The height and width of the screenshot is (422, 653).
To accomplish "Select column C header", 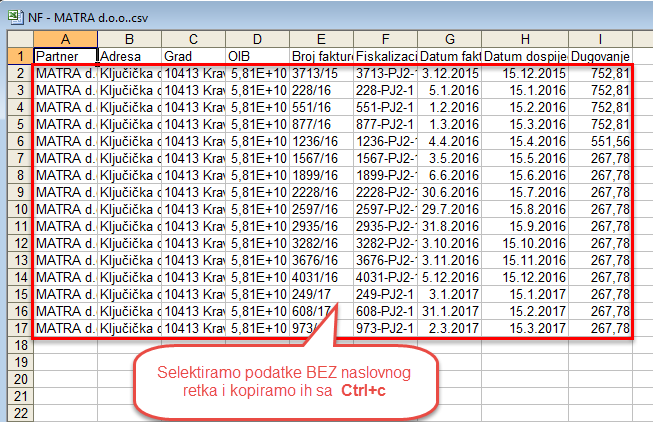I will click(194, 40).
